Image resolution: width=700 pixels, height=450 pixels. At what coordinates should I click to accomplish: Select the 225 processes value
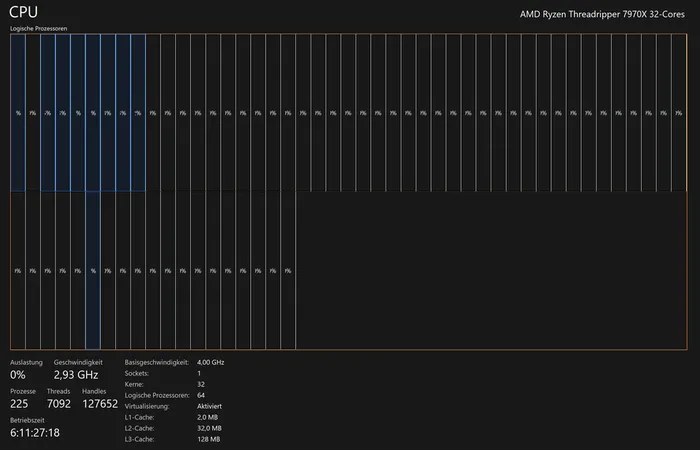19,404
